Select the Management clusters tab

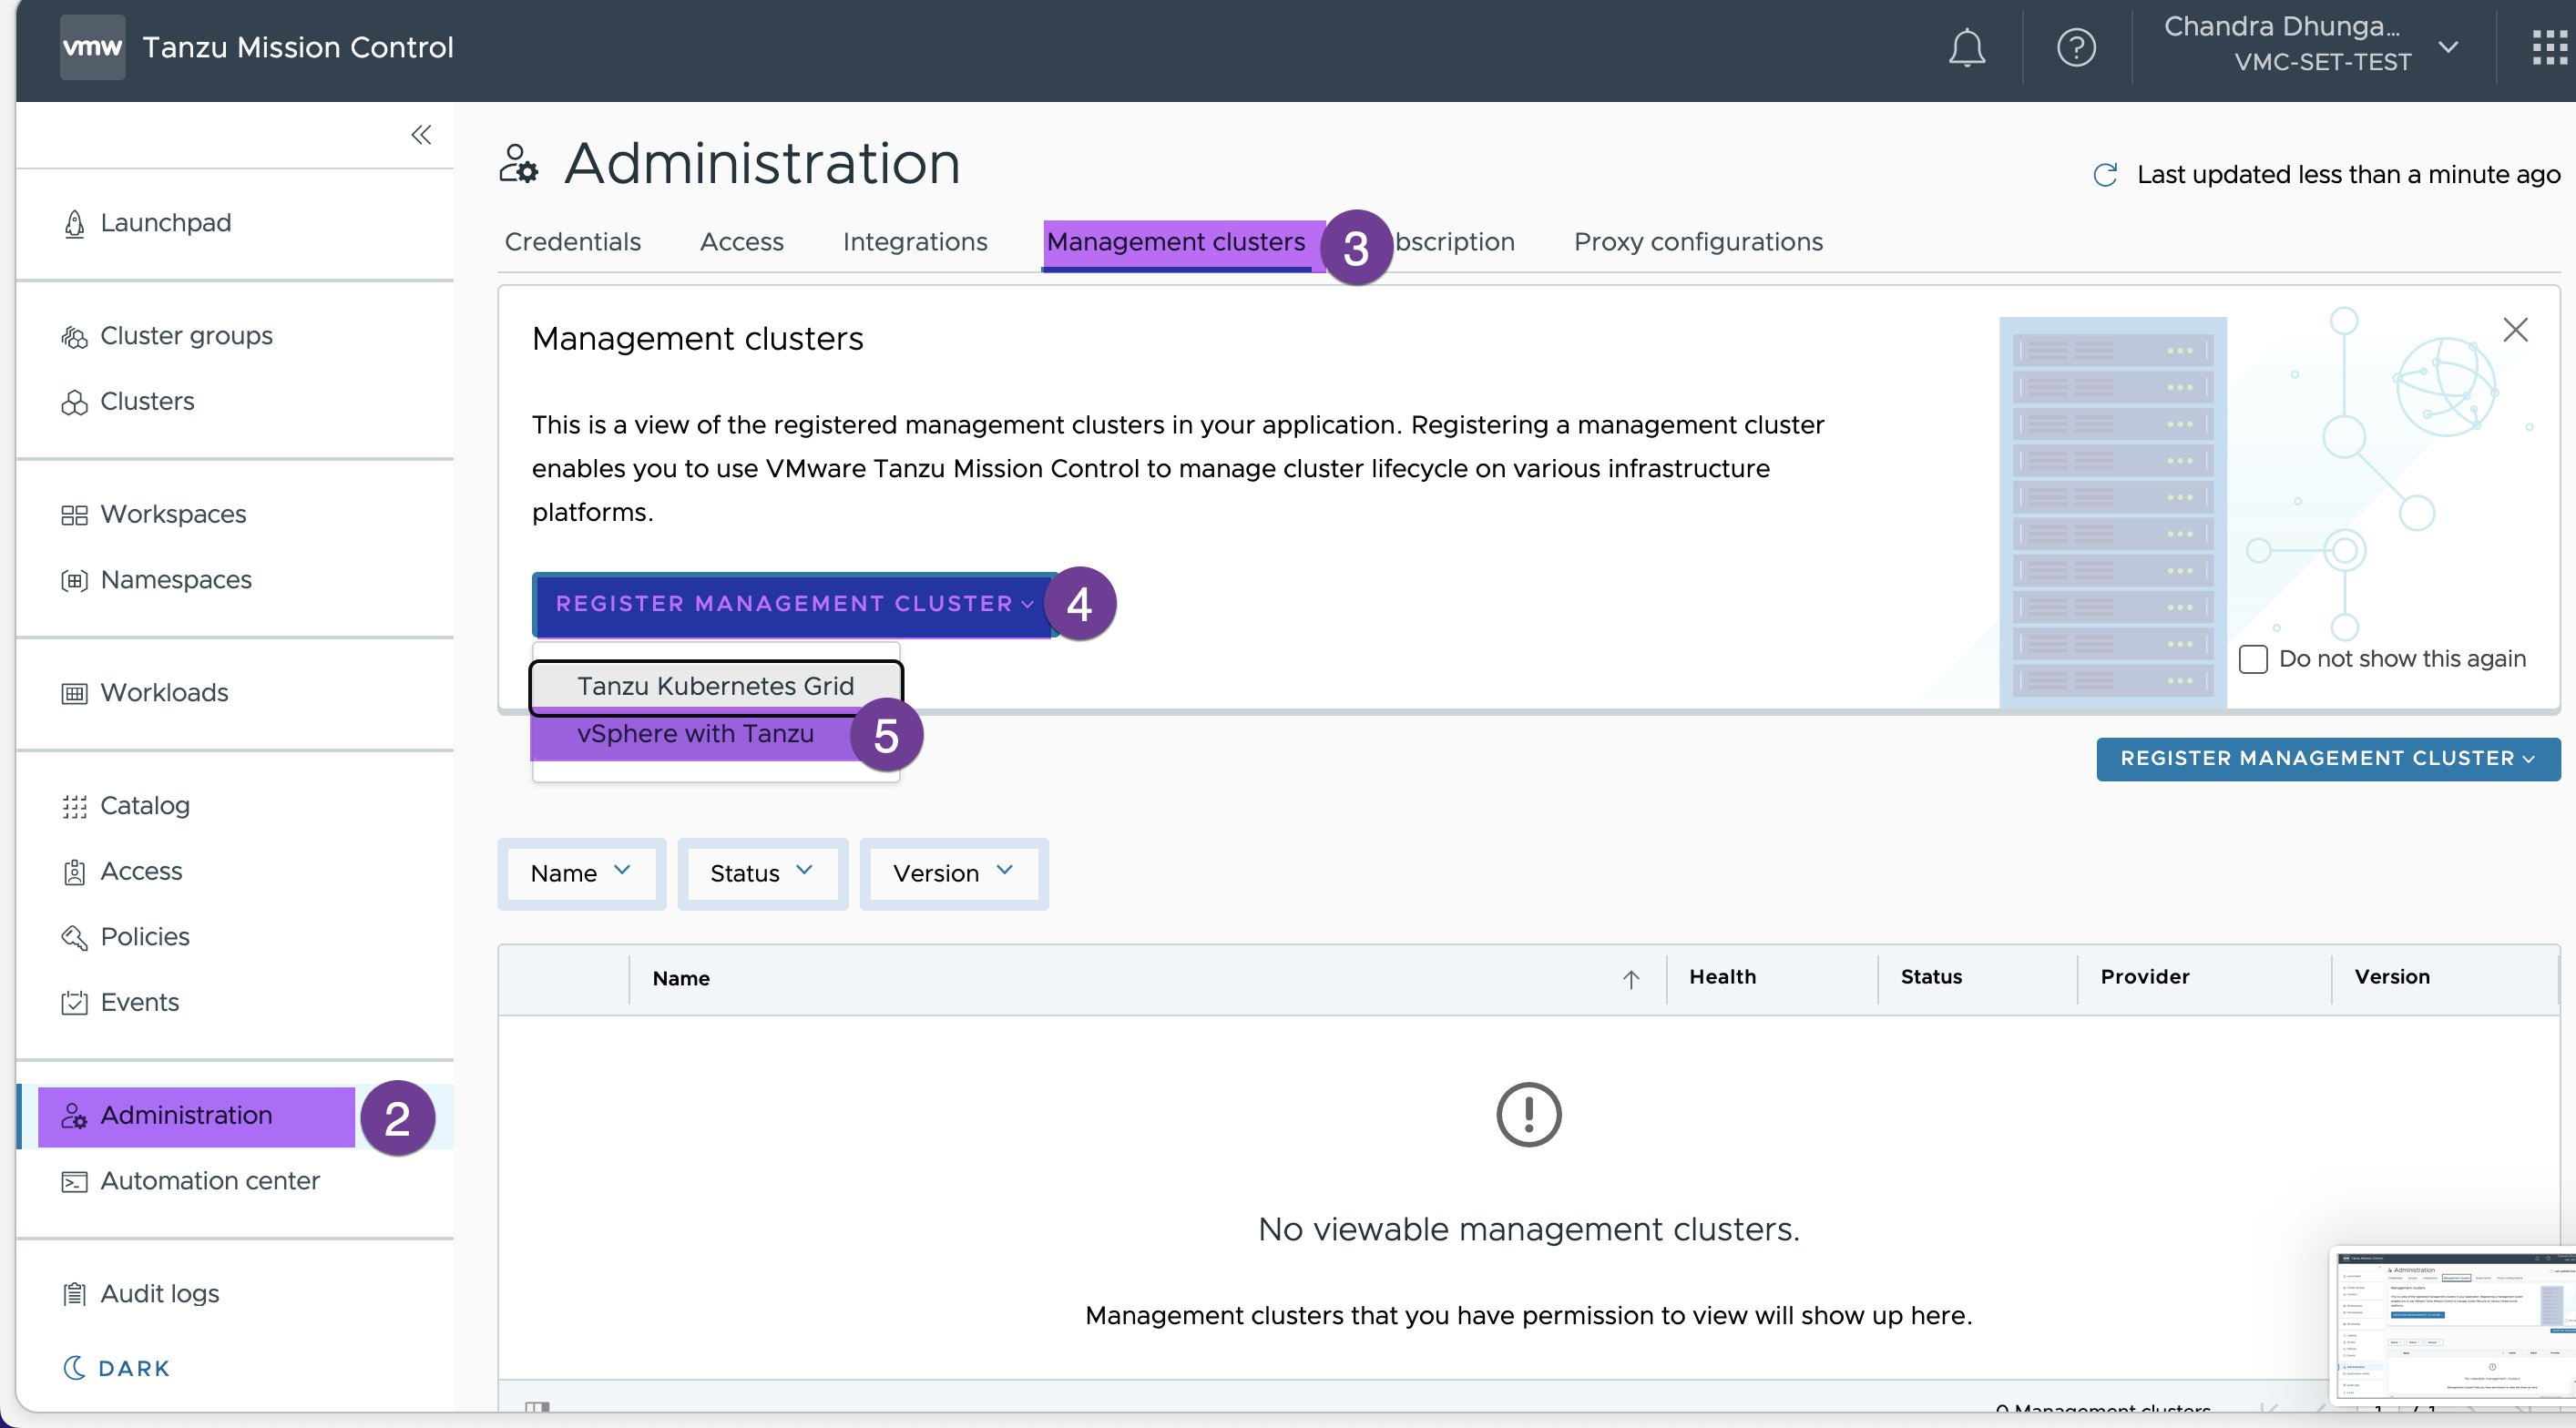[x=1176, y=241]
